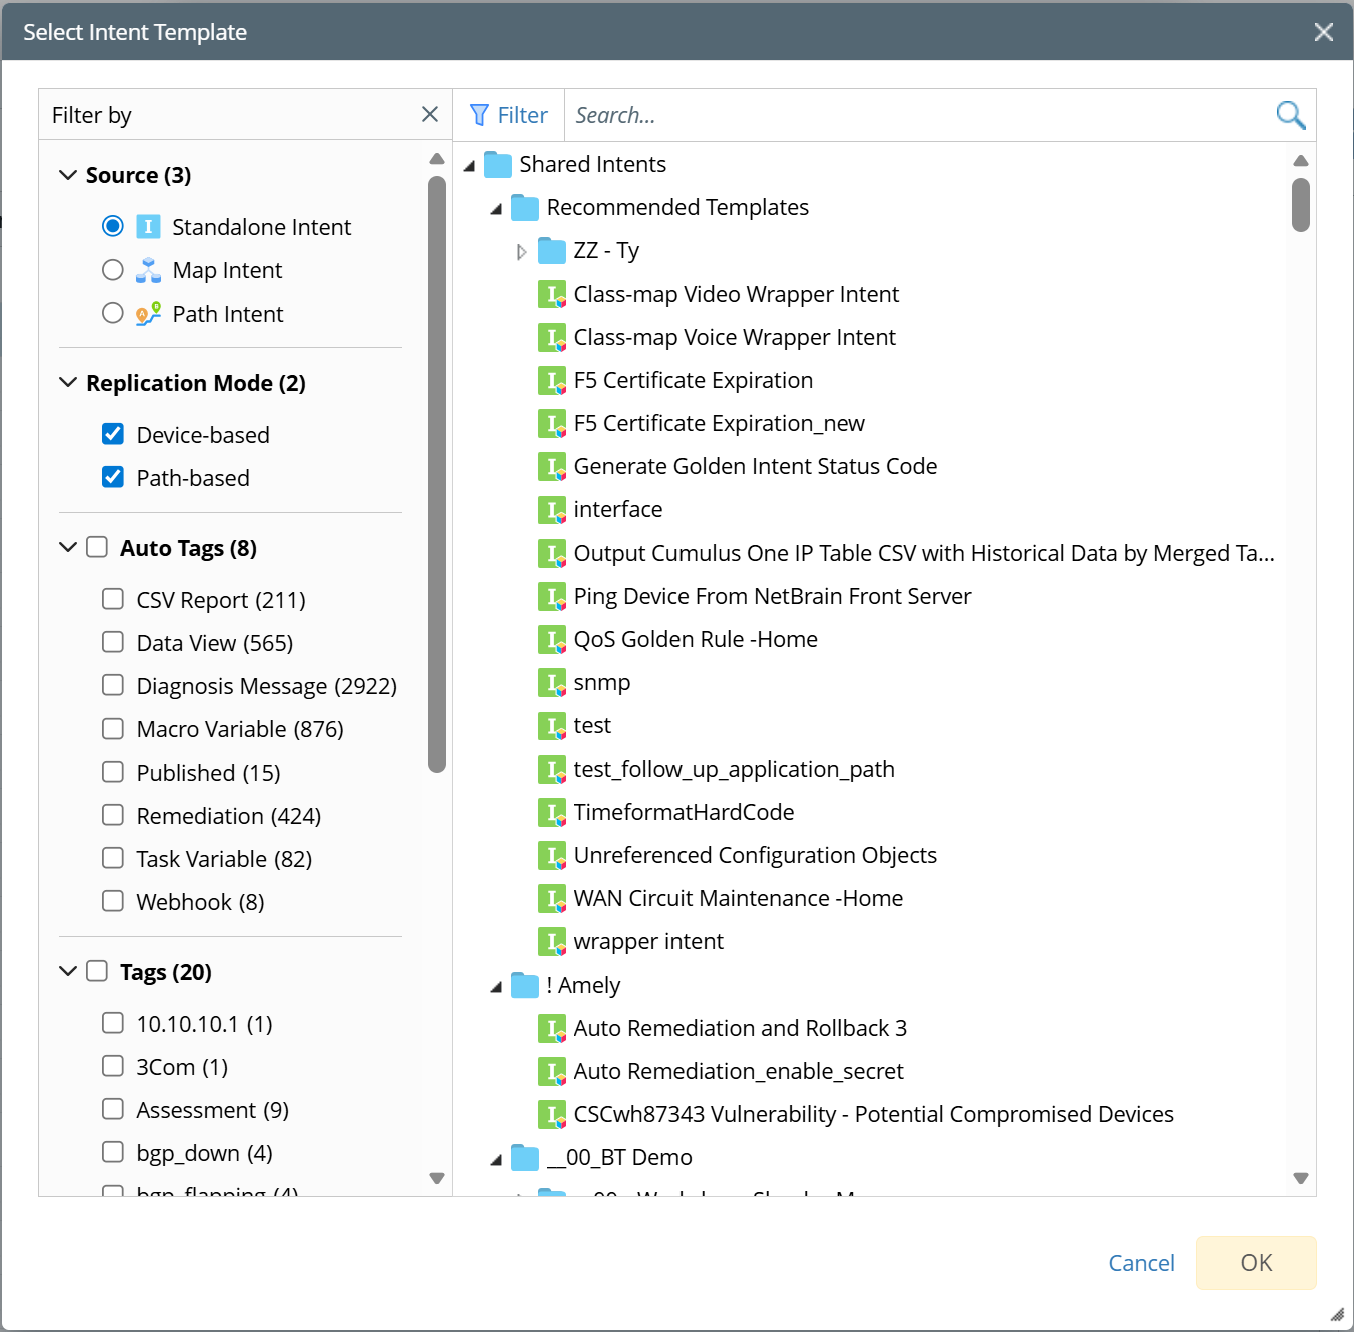Select the Map Intent radio button
1354x1332 pixels.
[113, 270]
